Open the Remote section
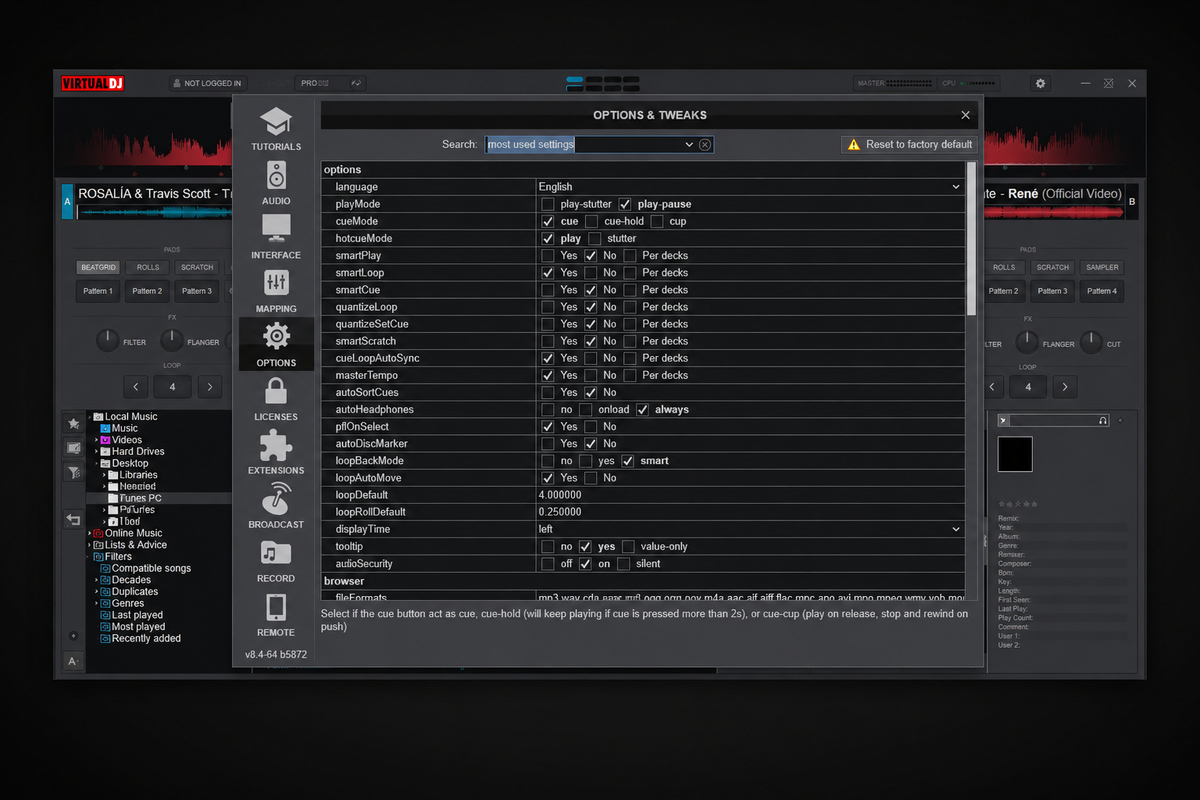1200x800 pixels. tap(276, 615)
